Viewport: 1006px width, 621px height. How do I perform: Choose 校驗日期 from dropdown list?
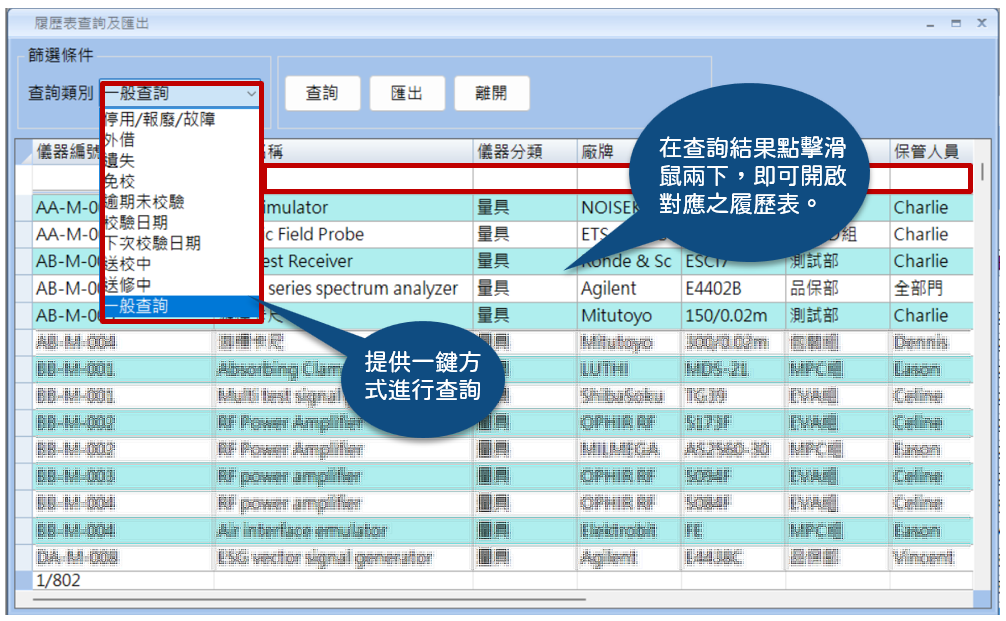click(x=136, y=223)
